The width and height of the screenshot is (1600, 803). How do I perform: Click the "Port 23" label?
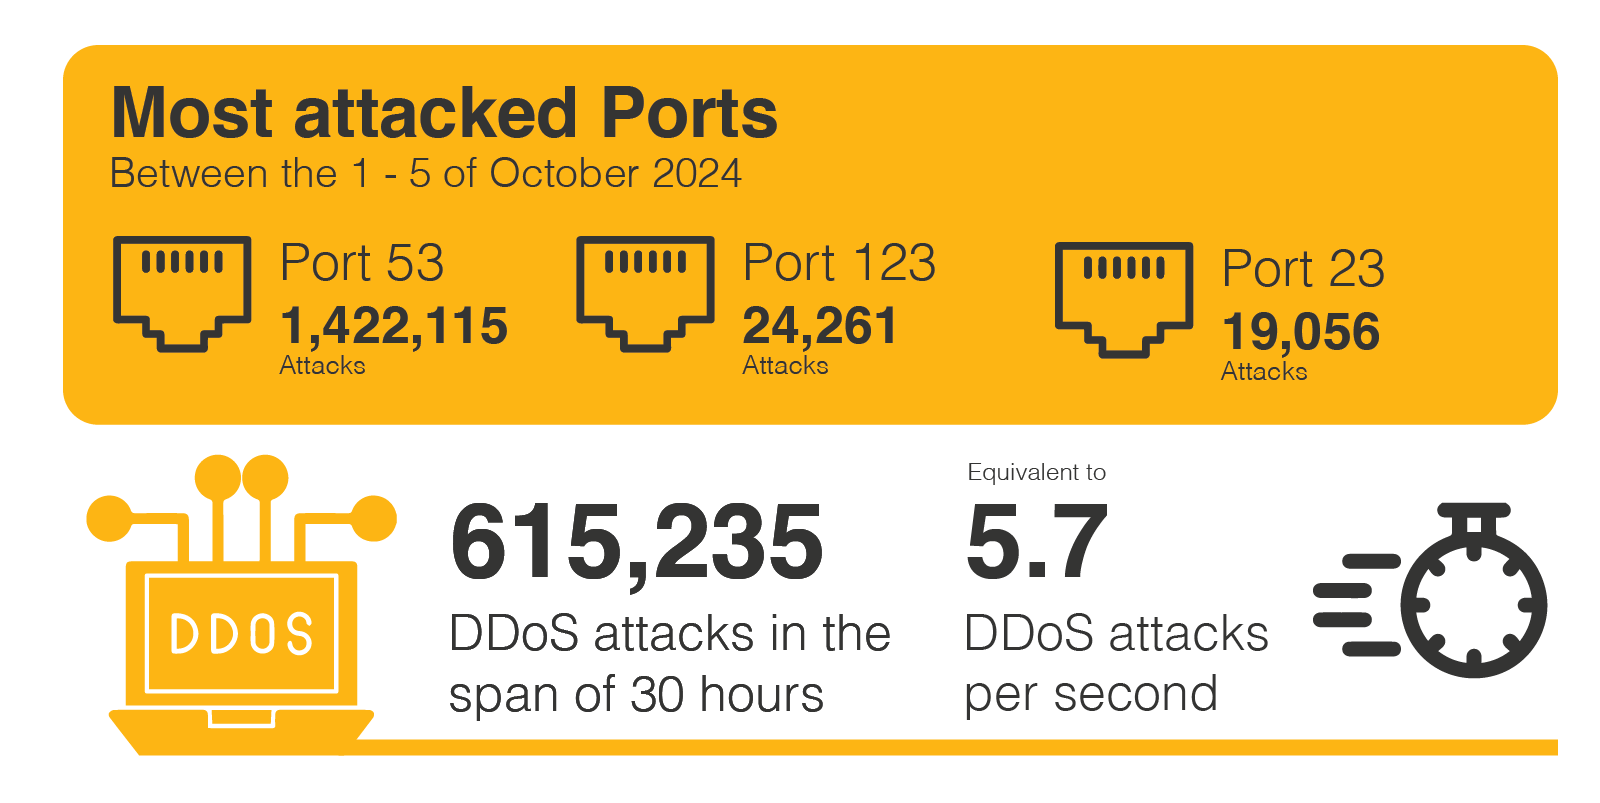[x=1303, y=269]
